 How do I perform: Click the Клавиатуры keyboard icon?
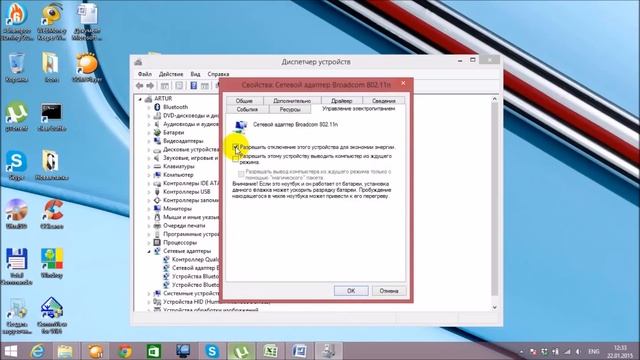click(x=157, y=167)
